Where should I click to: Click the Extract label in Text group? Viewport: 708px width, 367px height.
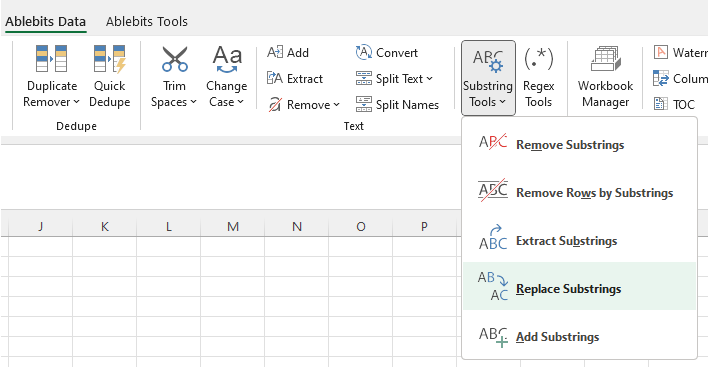(305, 79)
